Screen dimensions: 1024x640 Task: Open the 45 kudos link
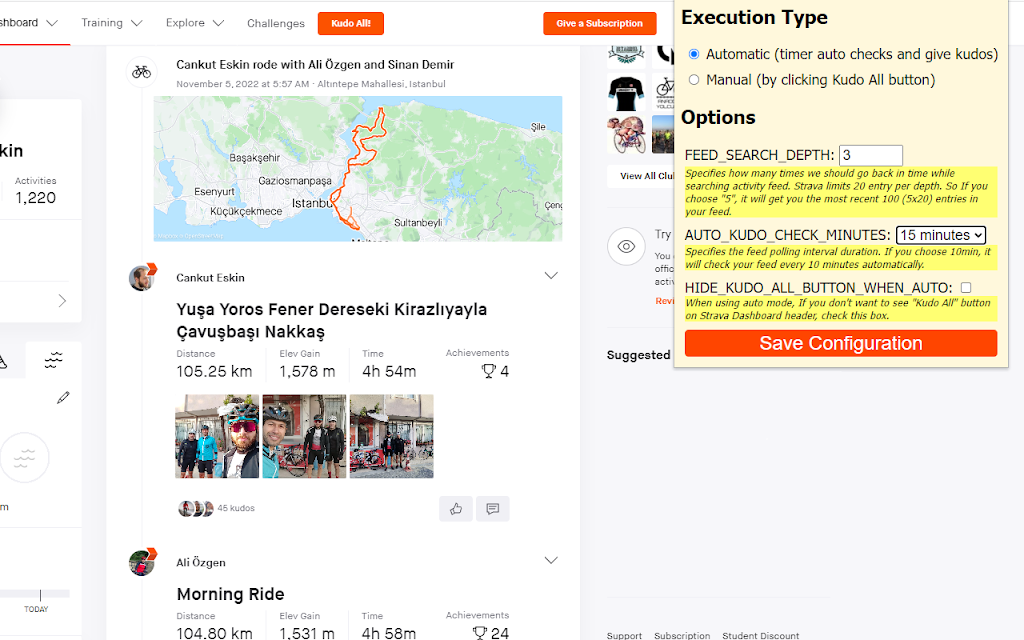pyautogui.click(x=236, y=508)
